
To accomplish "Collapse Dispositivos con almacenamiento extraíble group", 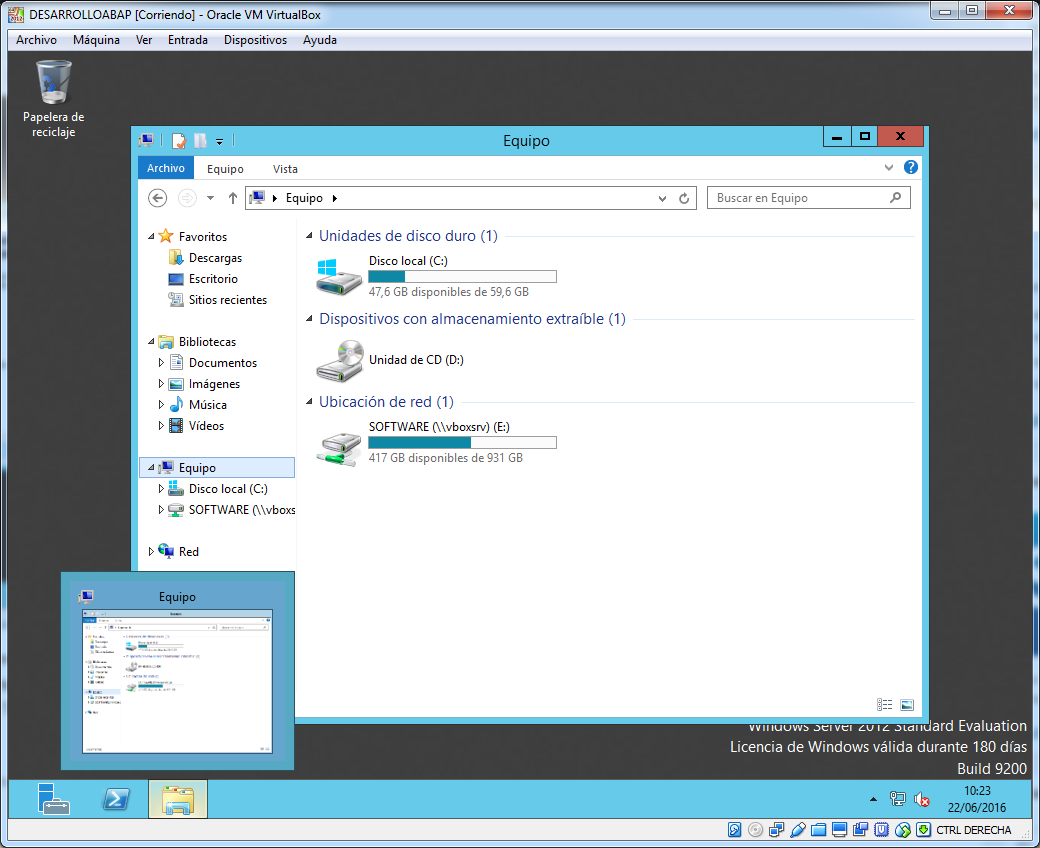I will pos(308,319).
